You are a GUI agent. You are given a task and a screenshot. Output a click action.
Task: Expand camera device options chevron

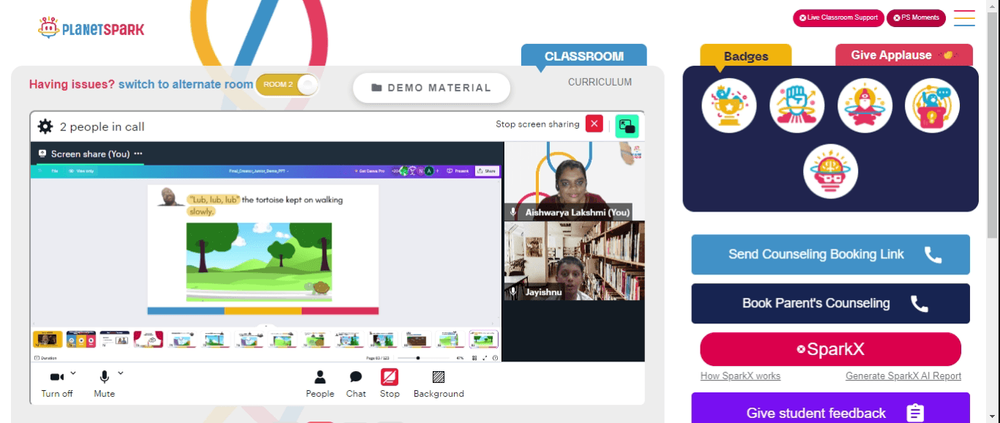(x=73, y=373)
